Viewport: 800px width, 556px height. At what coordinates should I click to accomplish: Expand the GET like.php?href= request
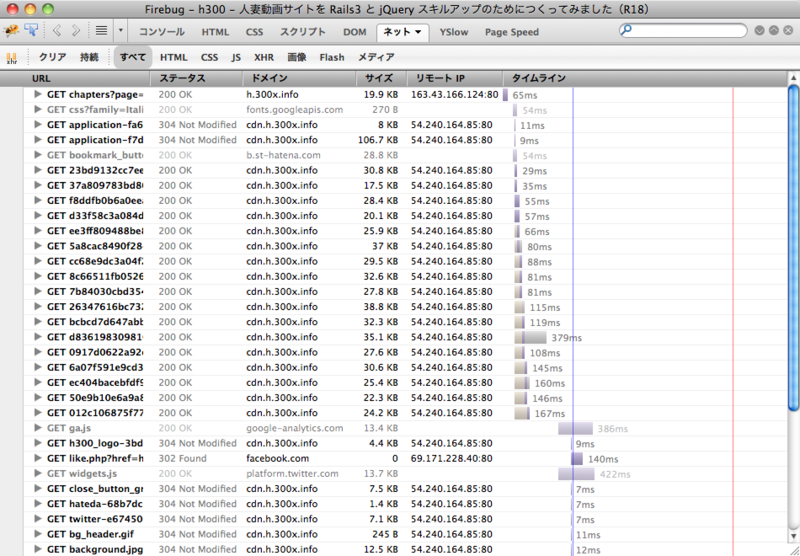click(x=38, y=458)
